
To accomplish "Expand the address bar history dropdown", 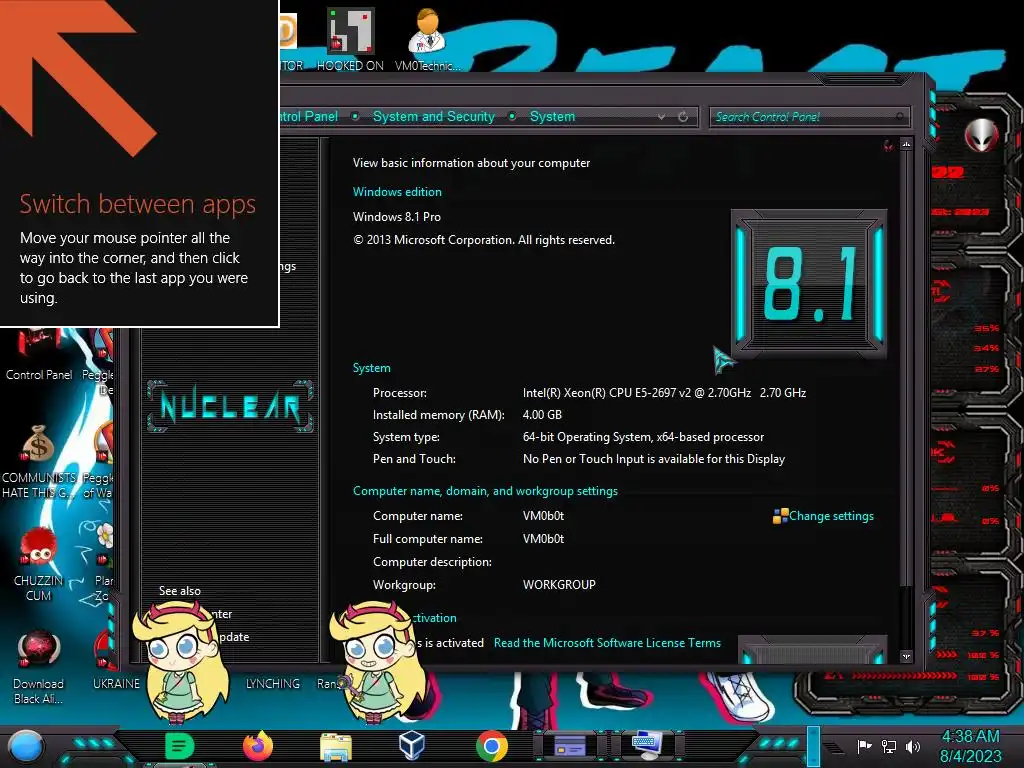I will pos(662,117).
